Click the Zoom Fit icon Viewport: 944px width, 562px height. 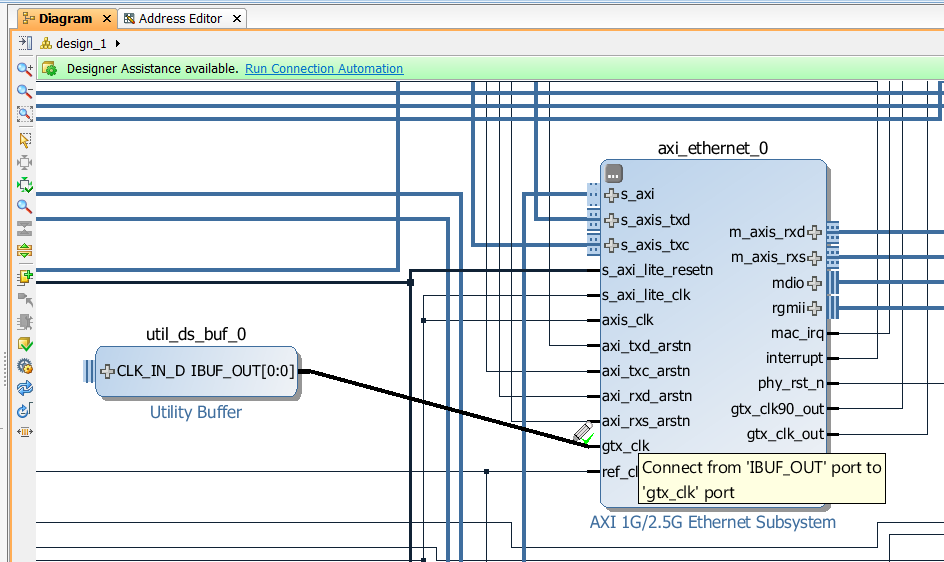[x=25, y=114]
